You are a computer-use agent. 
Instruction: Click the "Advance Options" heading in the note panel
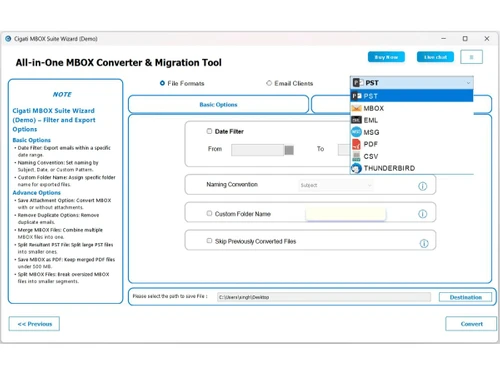(x=36, y=193)
